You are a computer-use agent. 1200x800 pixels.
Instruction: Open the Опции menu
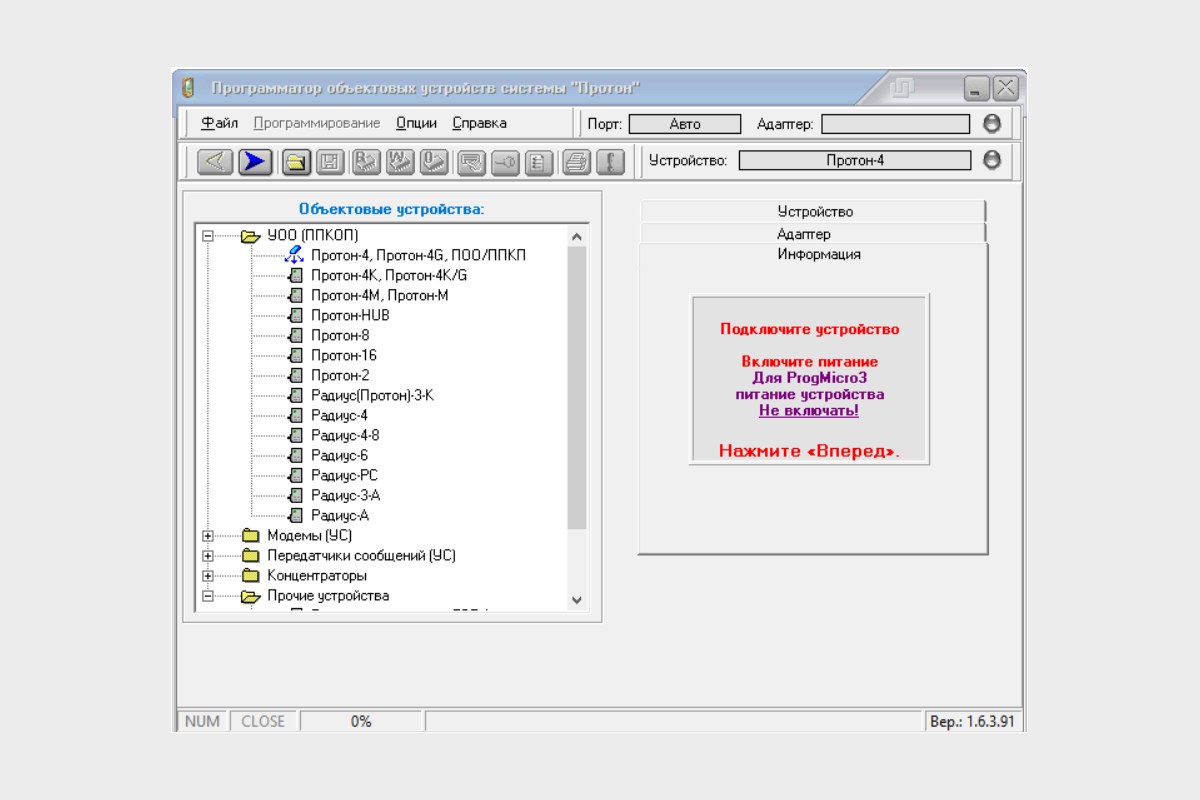coord(416,123)
